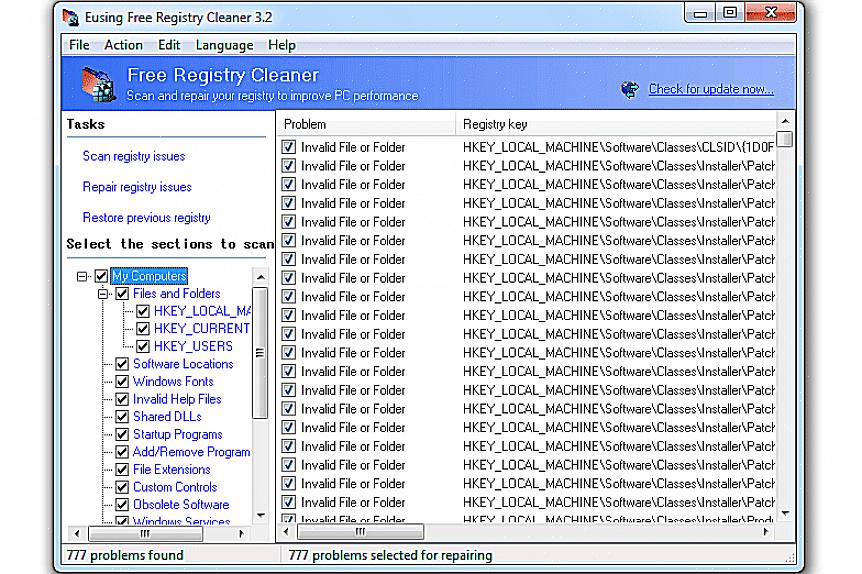862x574 pixels.
Task: Click Restore previous registry
Action: 146,218
